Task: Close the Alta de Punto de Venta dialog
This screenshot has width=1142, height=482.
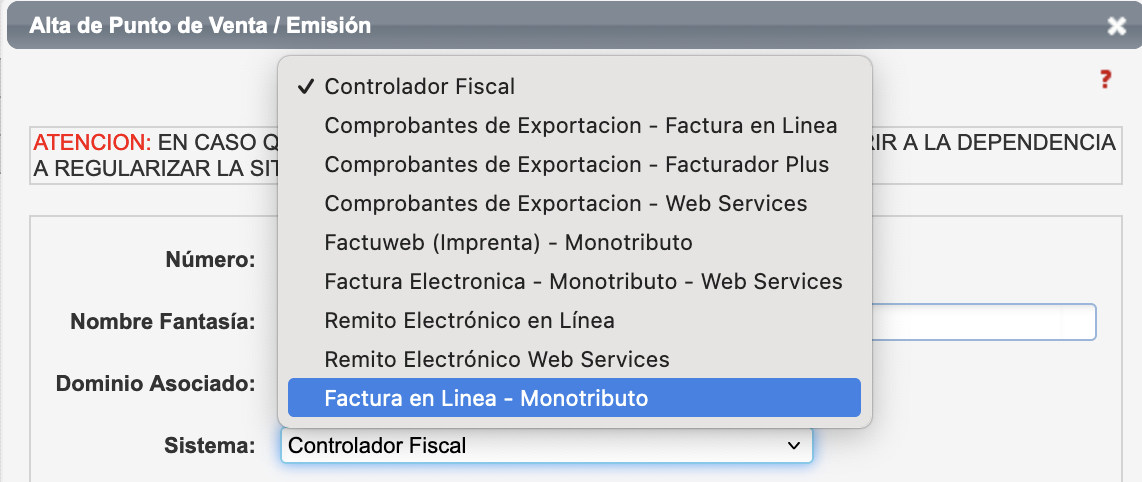Action: (x=1116, y=27)
